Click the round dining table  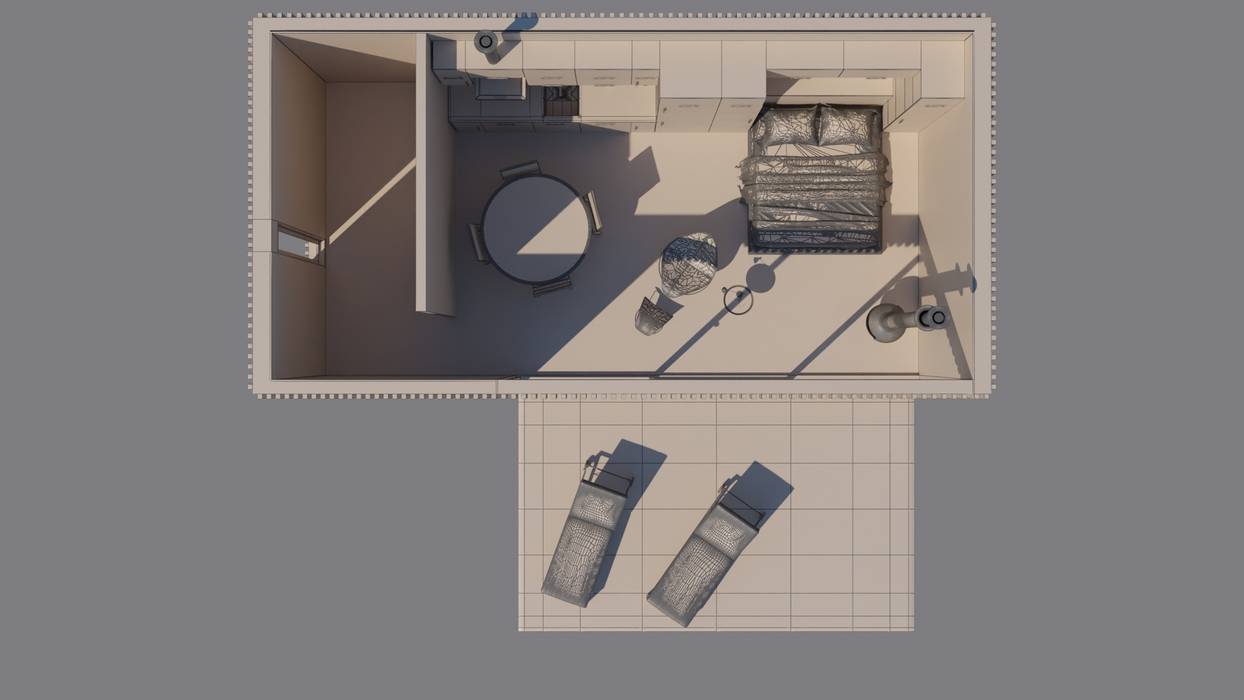(x=535, y=228)
